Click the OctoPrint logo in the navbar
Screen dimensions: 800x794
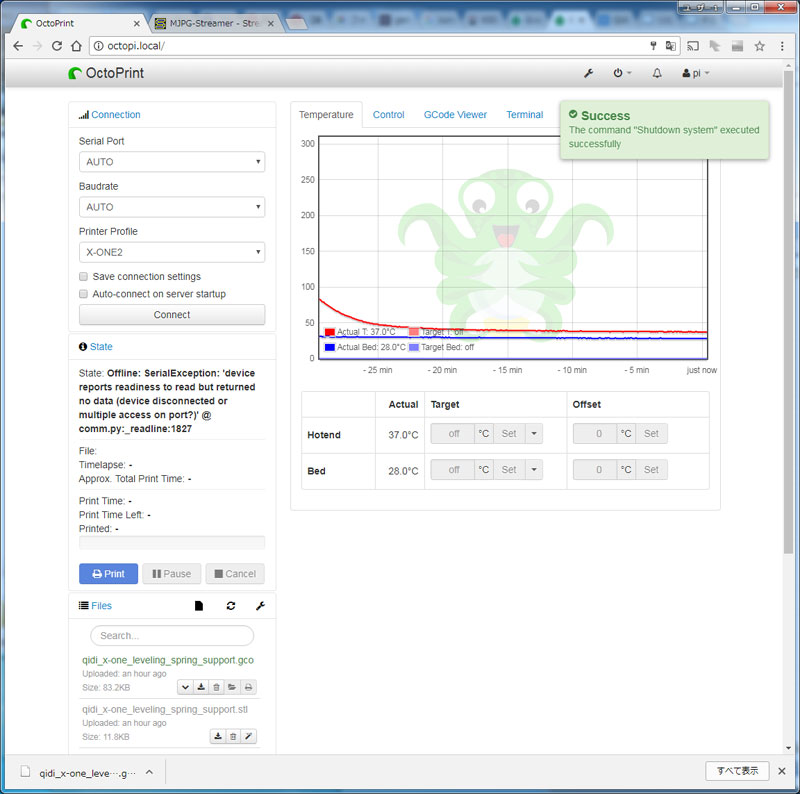pos(106,73)
